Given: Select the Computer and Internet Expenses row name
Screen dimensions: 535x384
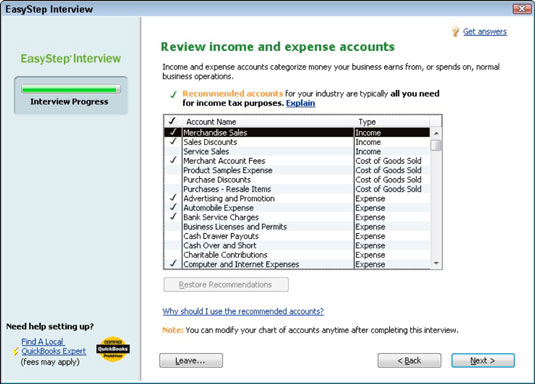Looking at the screenshot, I should pos(241,264).
